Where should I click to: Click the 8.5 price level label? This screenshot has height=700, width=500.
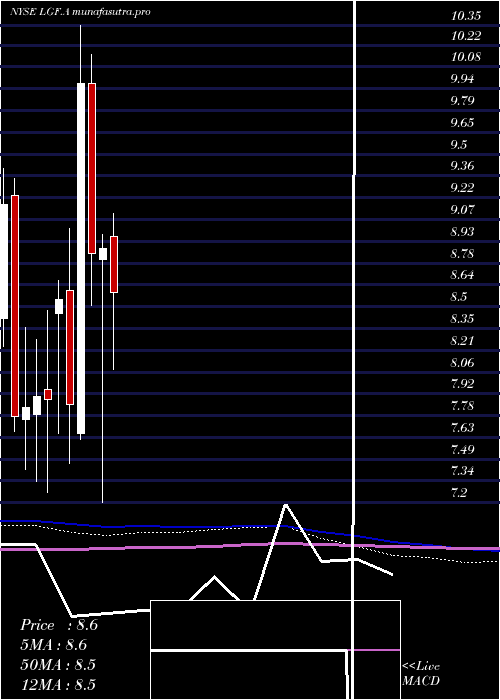pos(459,297)
